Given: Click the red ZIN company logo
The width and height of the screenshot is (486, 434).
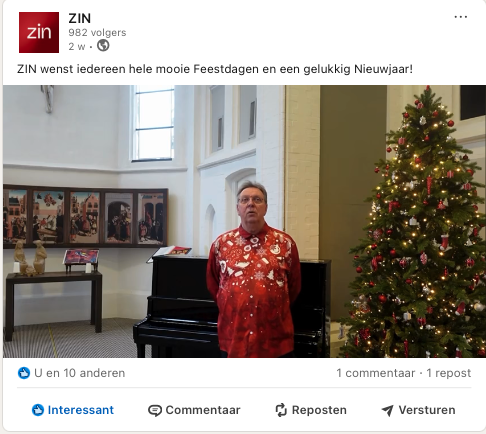Looking at the screenshot, I should [39, 32].
